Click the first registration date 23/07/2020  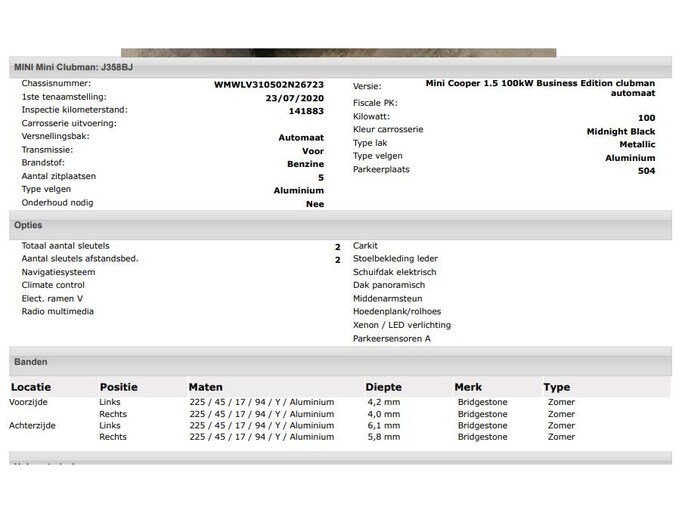click(294, 99)
